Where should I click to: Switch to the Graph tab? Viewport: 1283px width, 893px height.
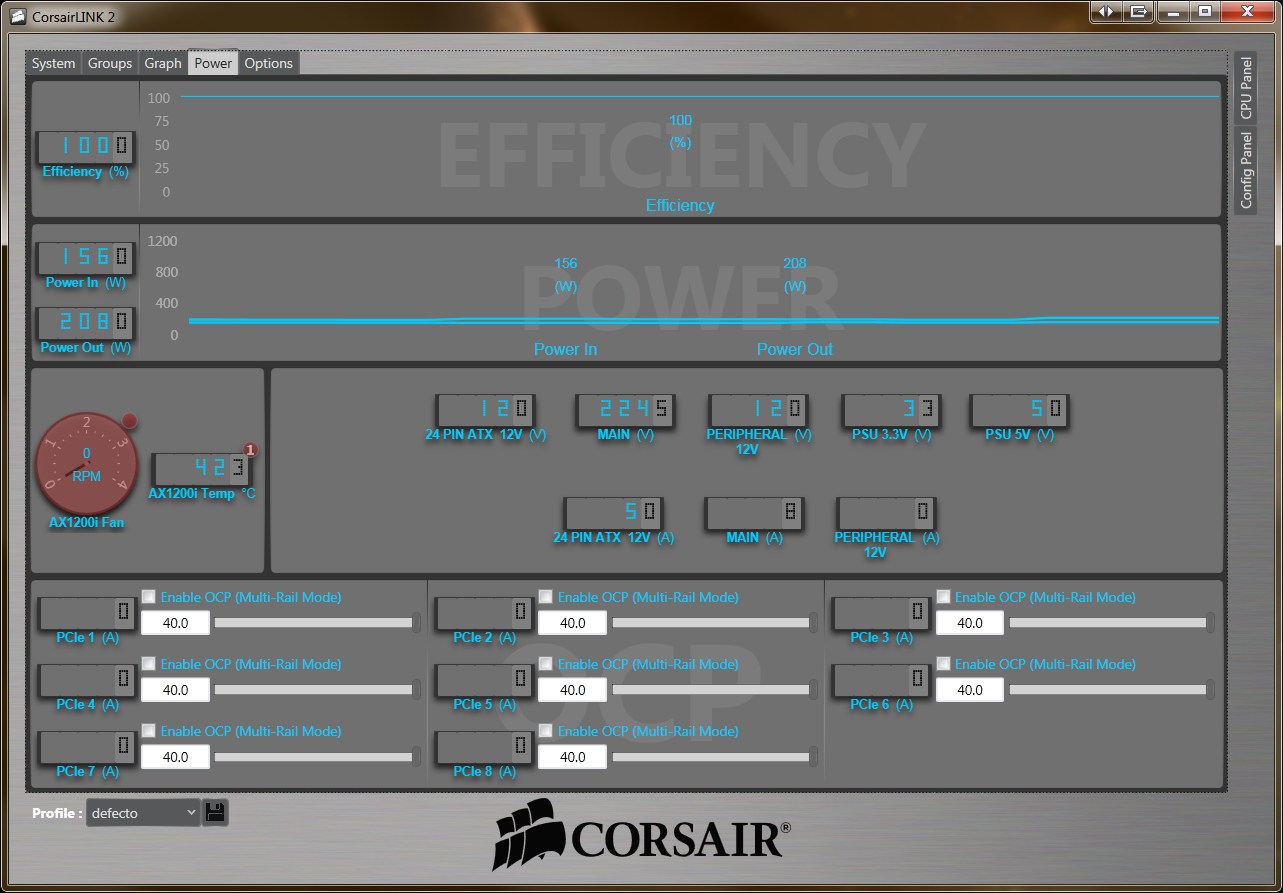[x=163, y=63]
